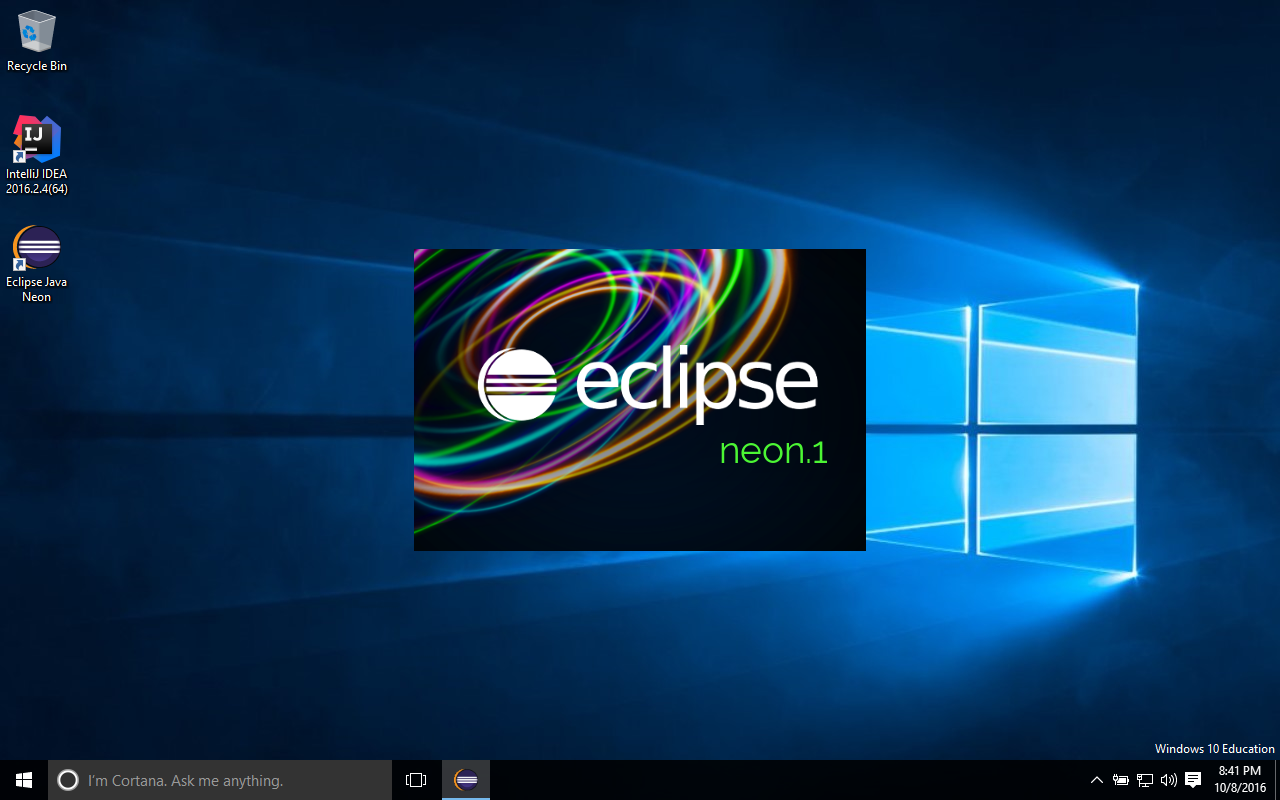The width and height of the screenshot is (1280, 800).
Task: Select the IntelliJ IDEA icon label
Action: (x=36, y=180)
